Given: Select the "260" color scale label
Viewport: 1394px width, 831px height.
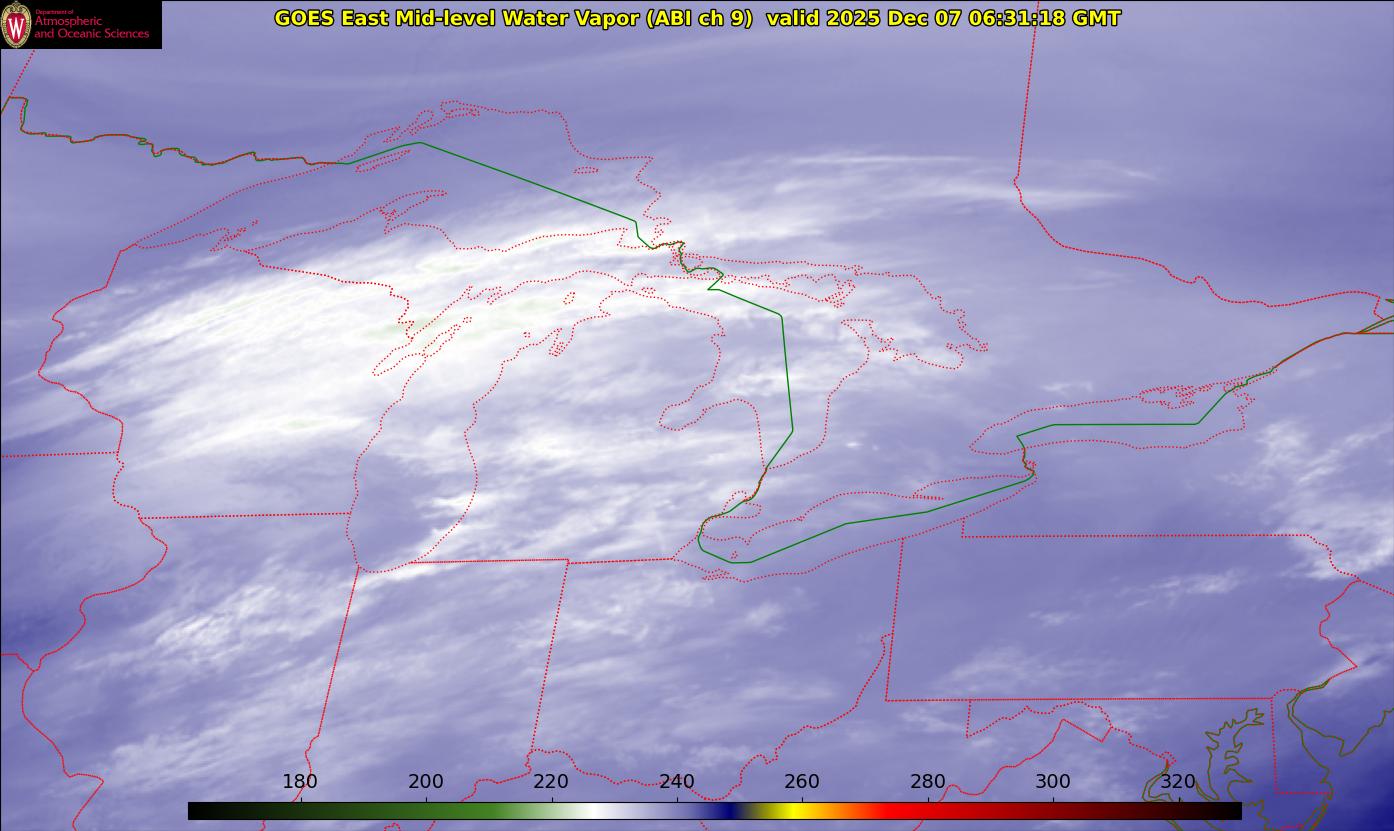Looking at the screenshot, I should point(802,781).
